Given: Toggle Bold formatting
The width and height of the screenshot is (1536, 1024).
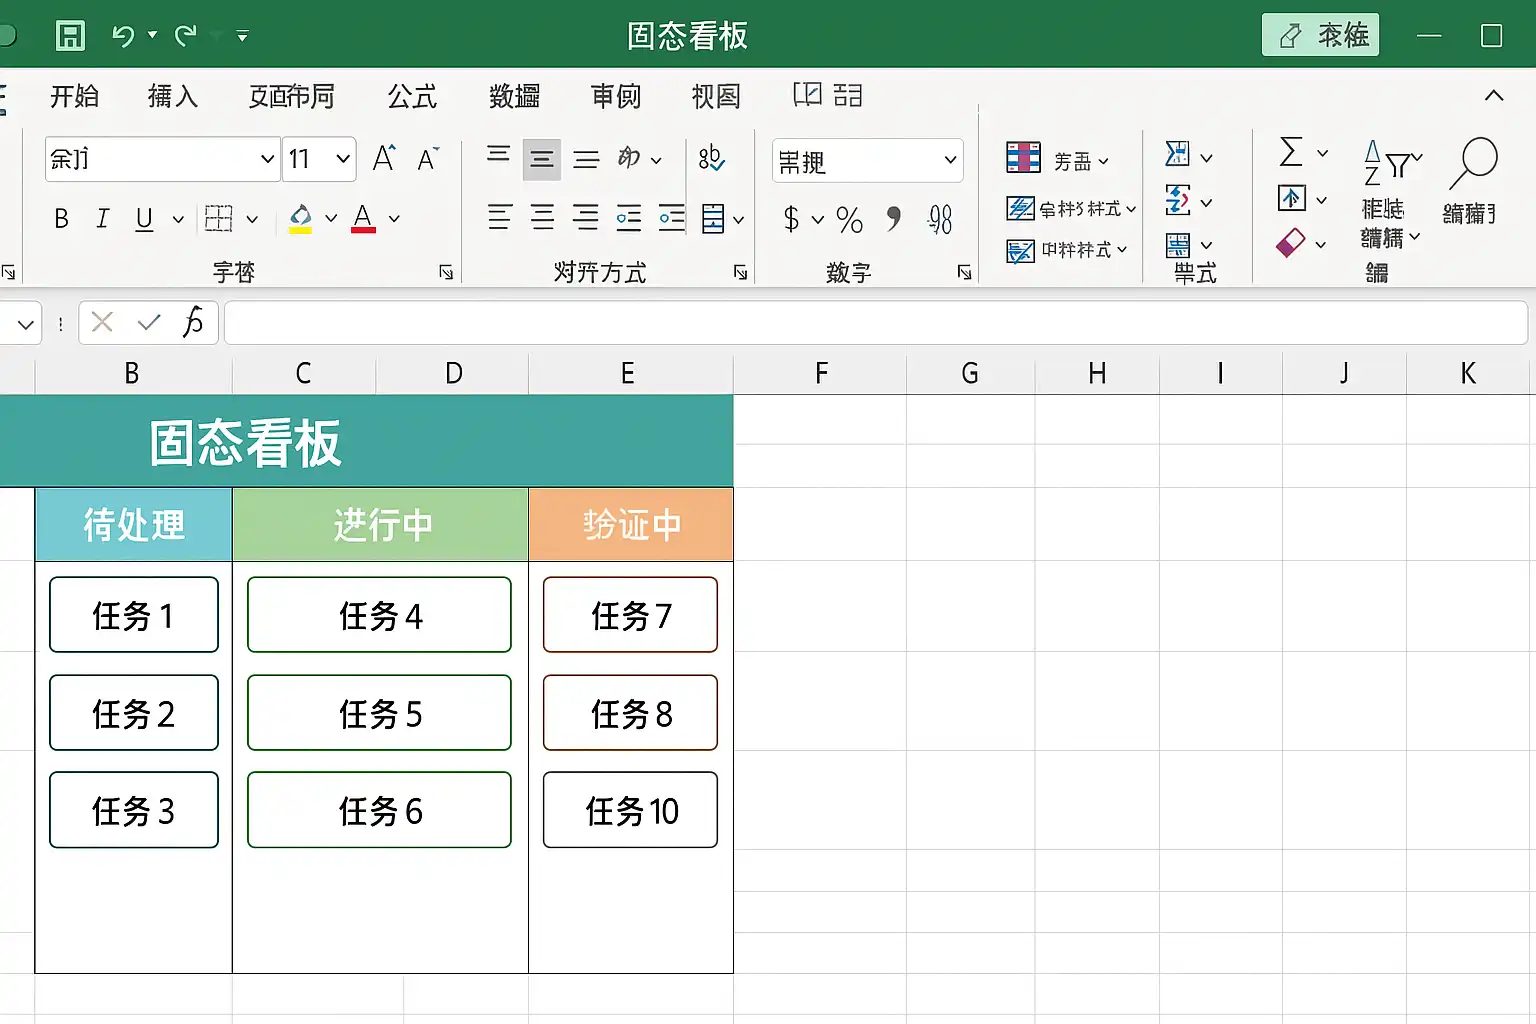Looking at the screenshot, I should [x=61, y=219].
